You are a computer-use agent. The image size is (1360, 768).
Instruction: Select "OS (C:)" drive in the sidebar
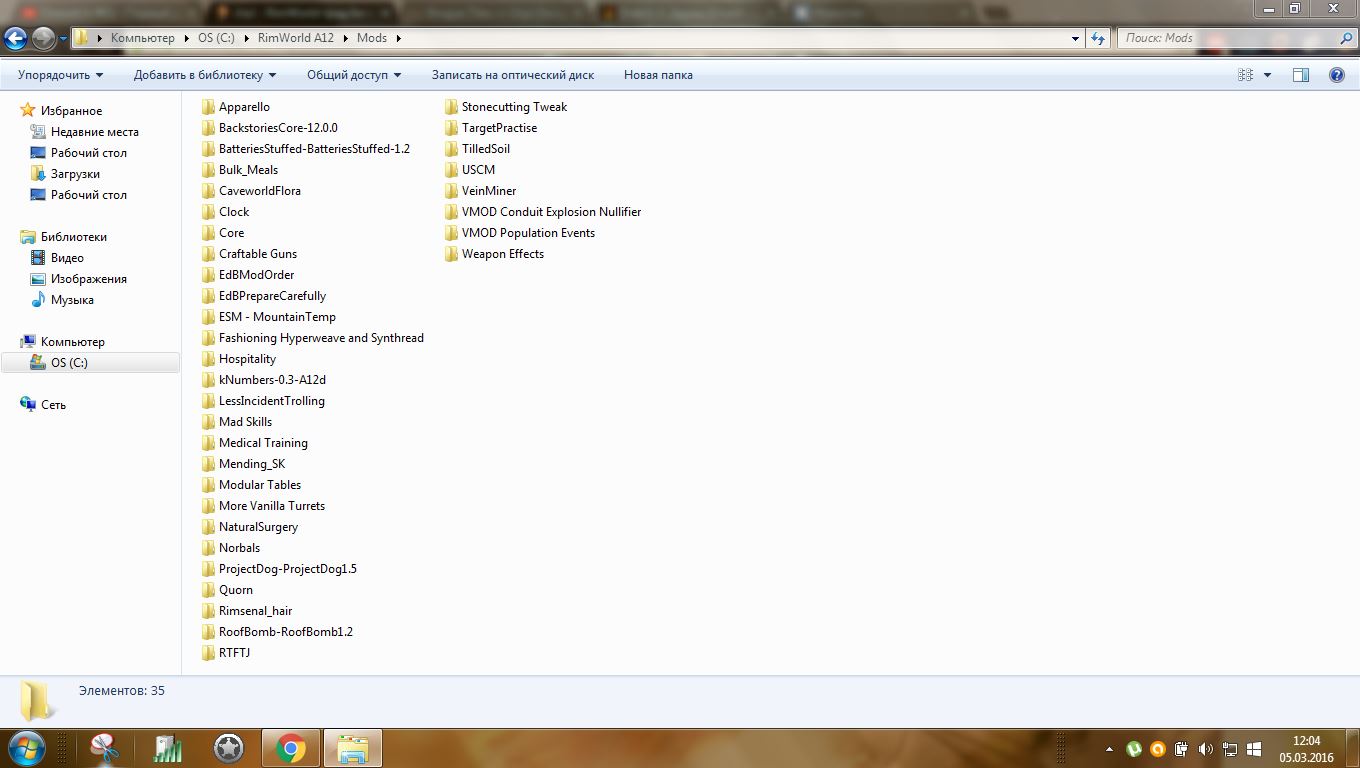pyautogui.click(x=69, y=363)
